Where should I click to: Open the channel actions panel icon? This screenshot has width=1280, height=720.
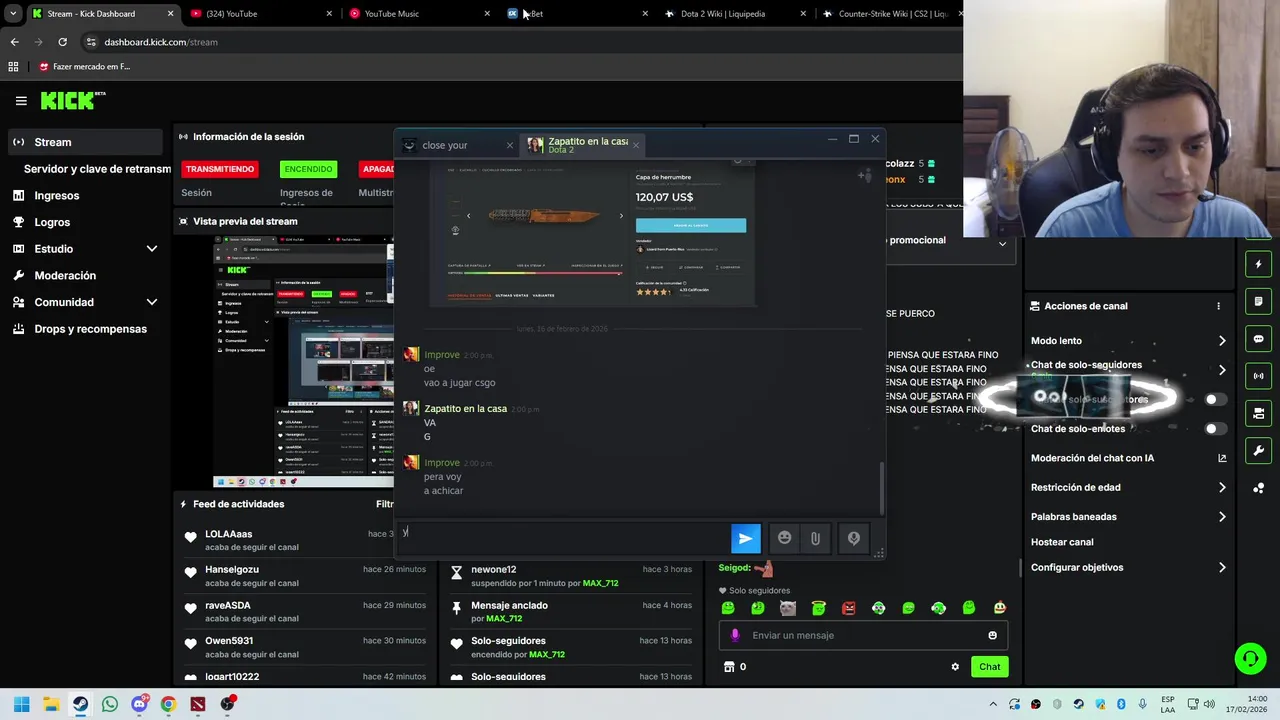[1258, 413]
